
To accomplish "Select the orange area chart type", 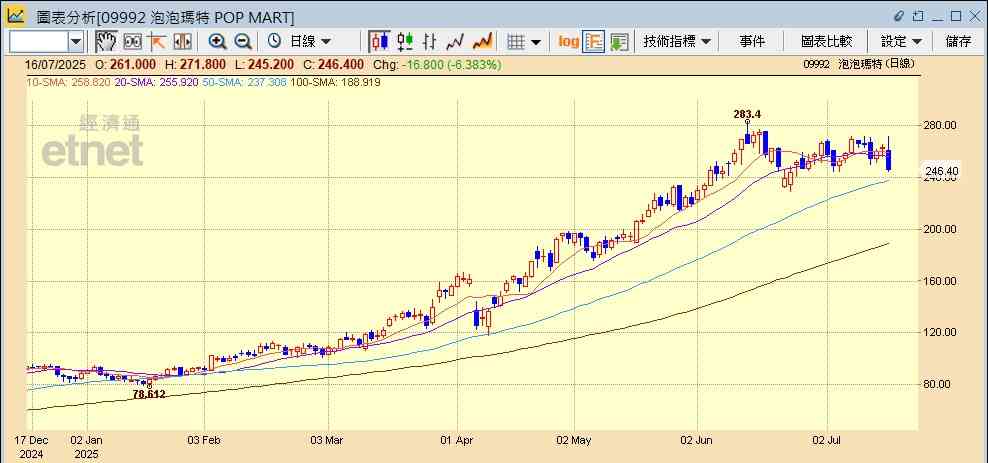I will coord(482,42).
